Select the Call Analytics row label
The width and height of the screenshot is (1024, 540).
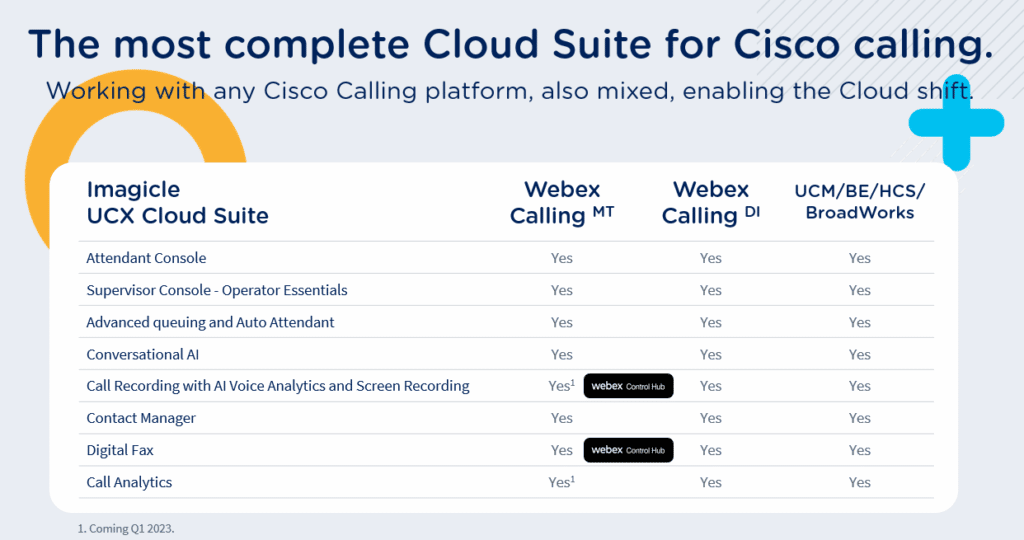(x=129, y=482)
